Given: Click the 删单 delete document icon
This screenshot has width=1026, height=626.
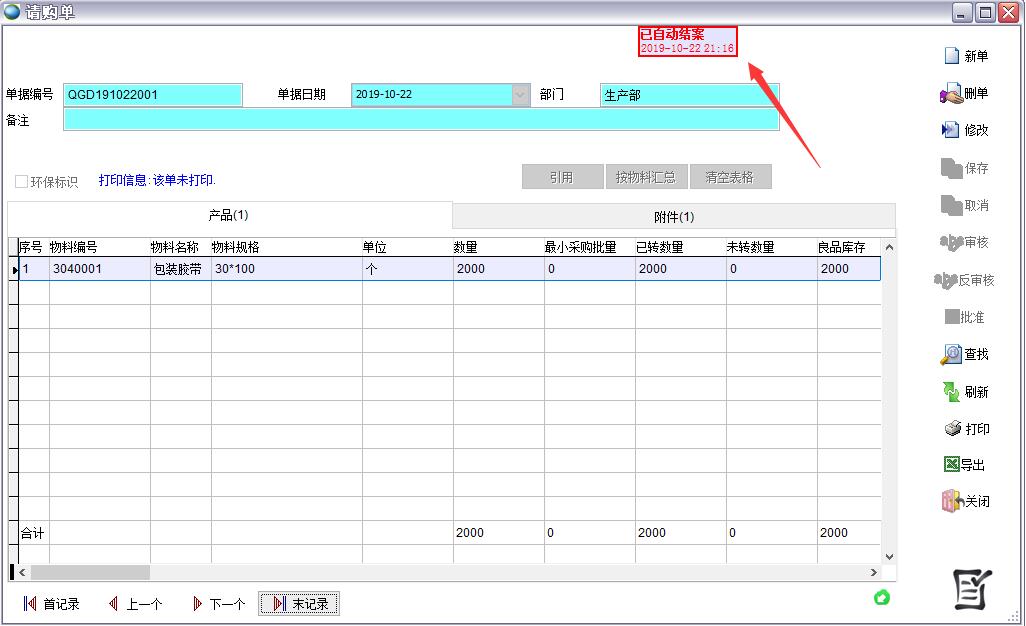Looking at the screenshot, I should [x=951, y=94].
